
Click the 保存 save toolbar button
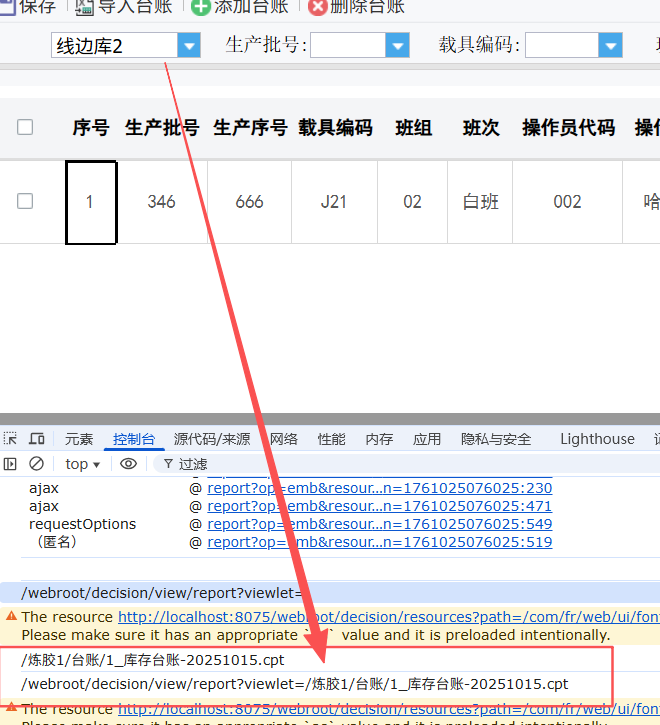point(28,6)
